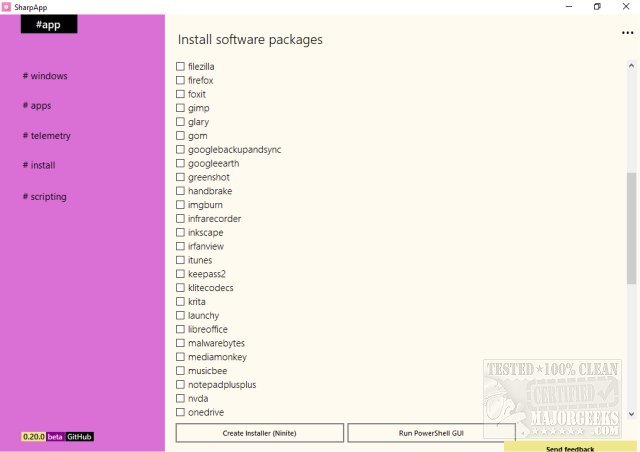Switch to # install section

39,165
